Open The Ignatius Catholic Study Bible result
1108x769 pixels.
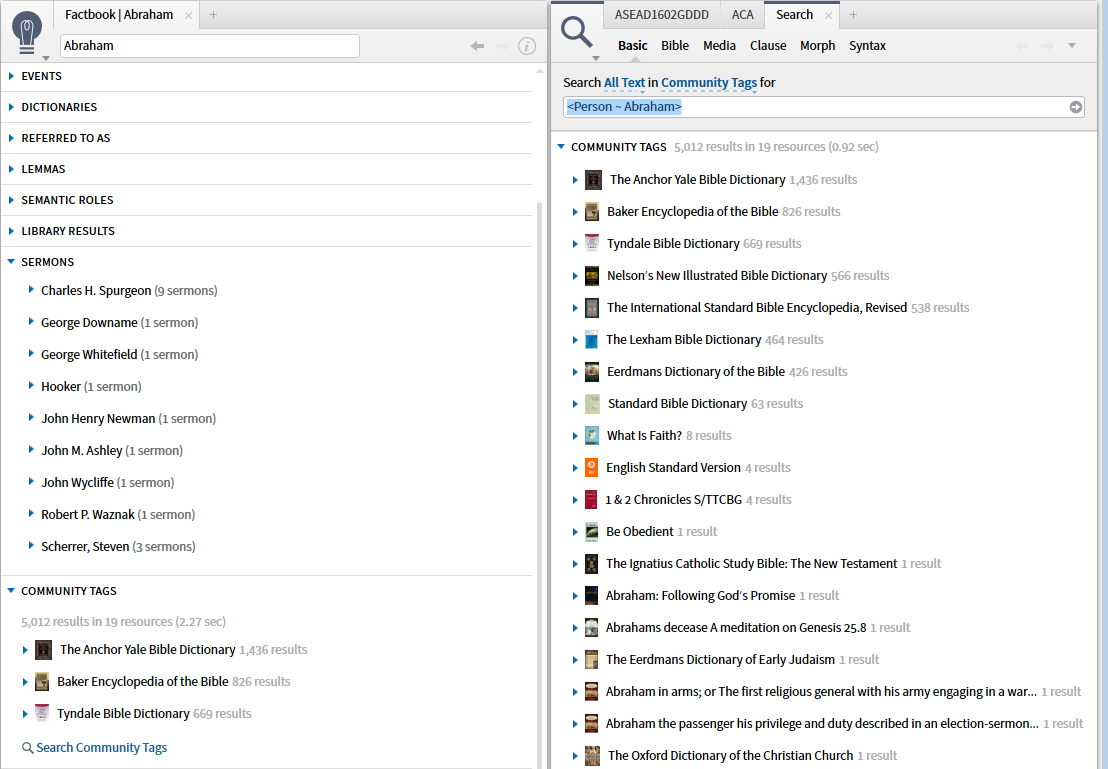[751, 564]
